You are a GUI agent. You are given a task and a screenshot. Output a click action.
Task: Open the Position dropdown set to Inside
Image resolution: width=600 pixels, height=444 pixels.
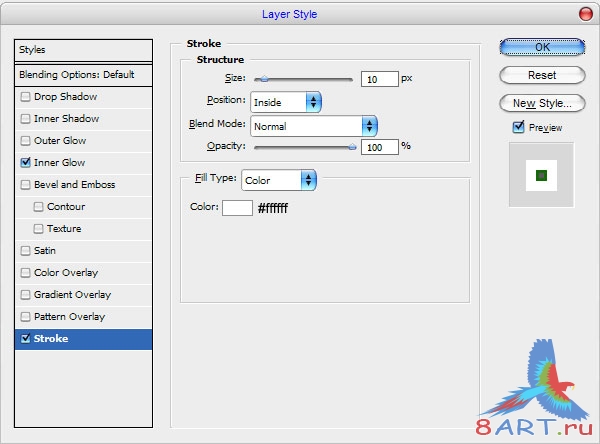pyautogui.click(x=285, y=102)
